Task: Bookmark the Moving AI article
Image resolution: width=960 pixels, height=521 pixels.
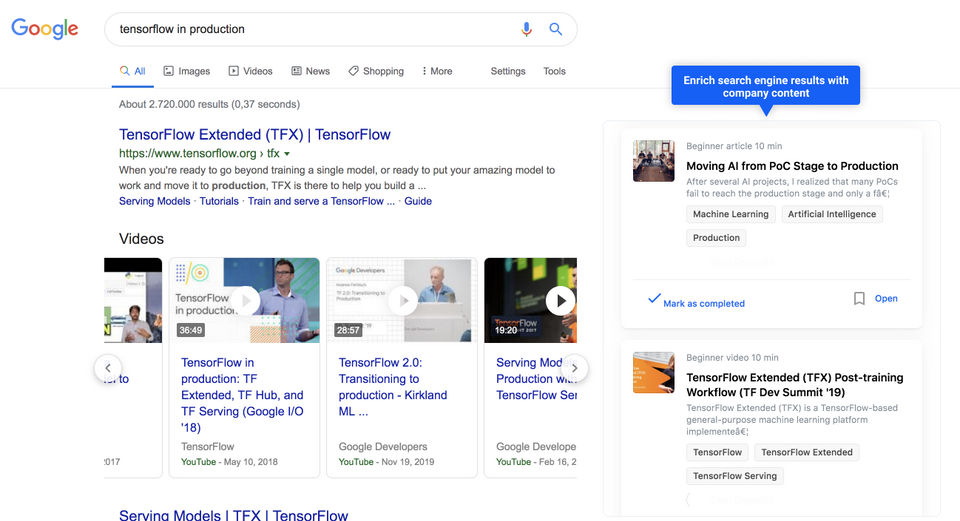Action: point(859,298)
